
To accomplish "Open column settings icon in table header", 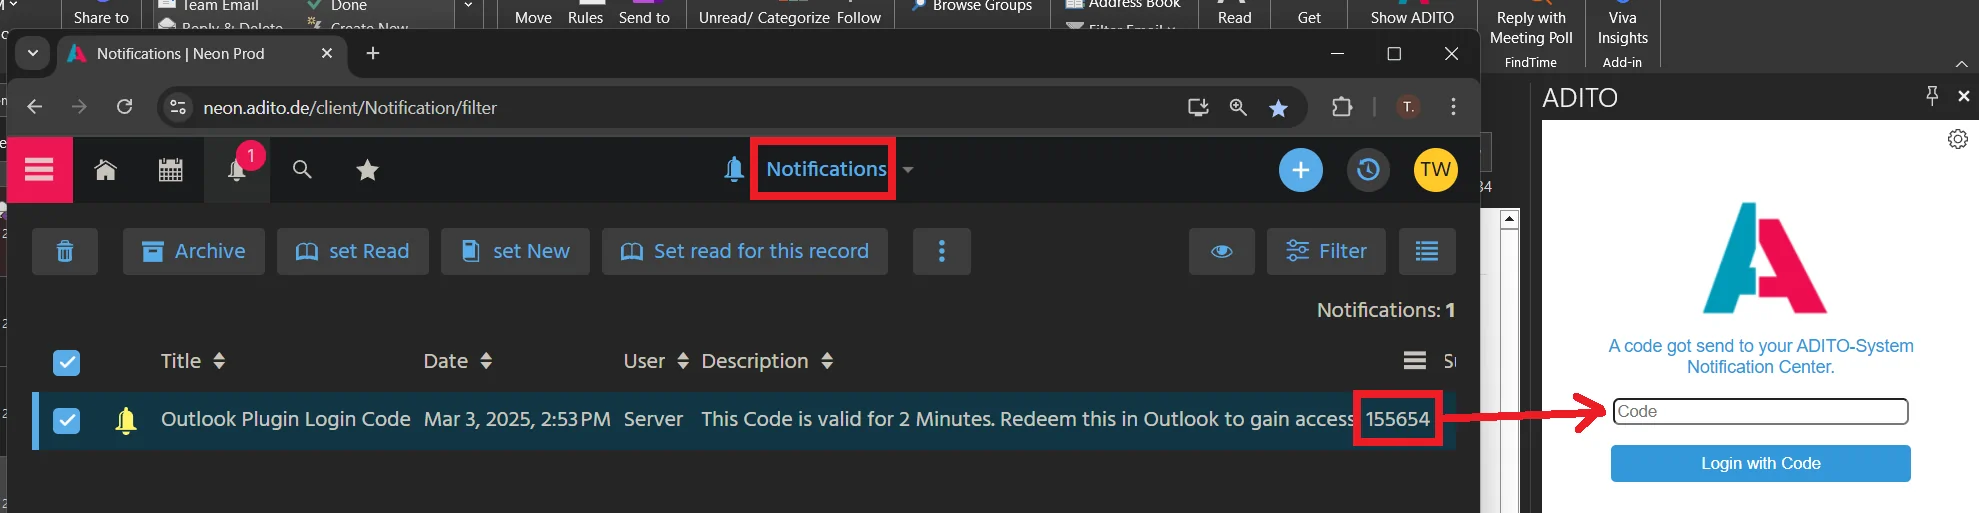I will [1414, 360].
